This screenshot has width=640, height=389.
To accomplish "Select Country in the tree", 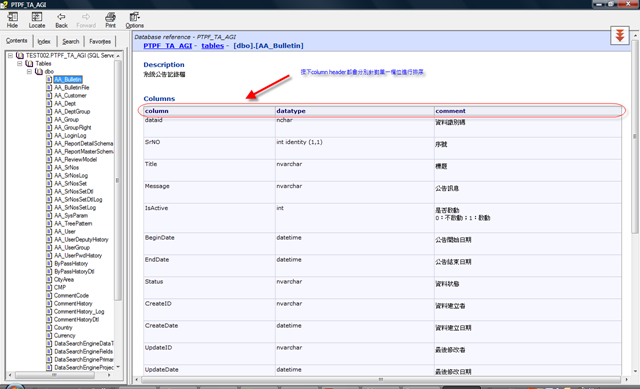I will click(63, 327).
